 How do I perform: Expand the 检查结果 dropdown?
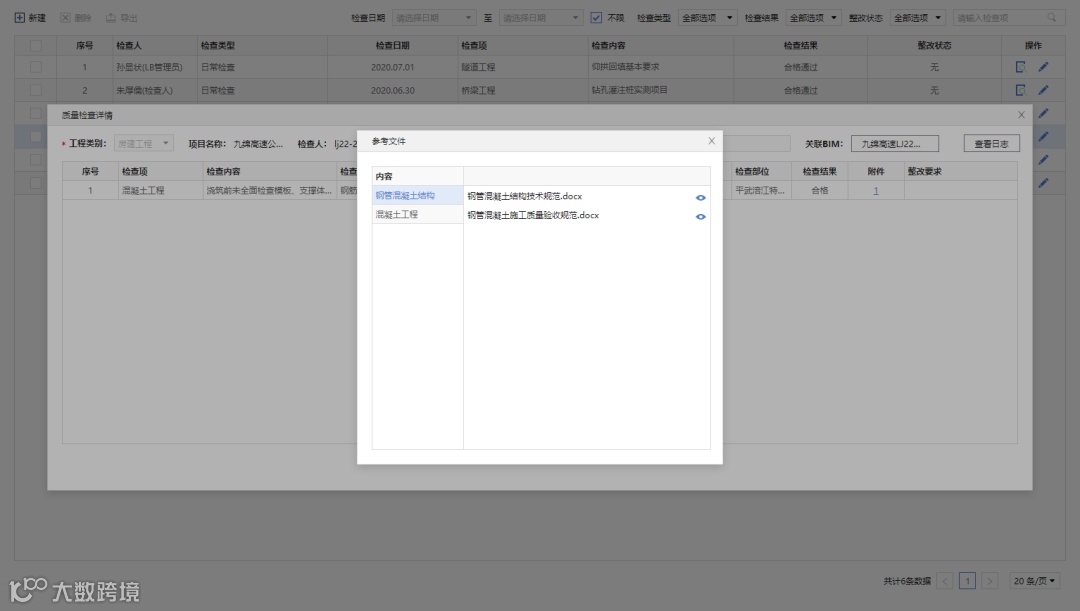pyautogui.click(x=814, y=18)
